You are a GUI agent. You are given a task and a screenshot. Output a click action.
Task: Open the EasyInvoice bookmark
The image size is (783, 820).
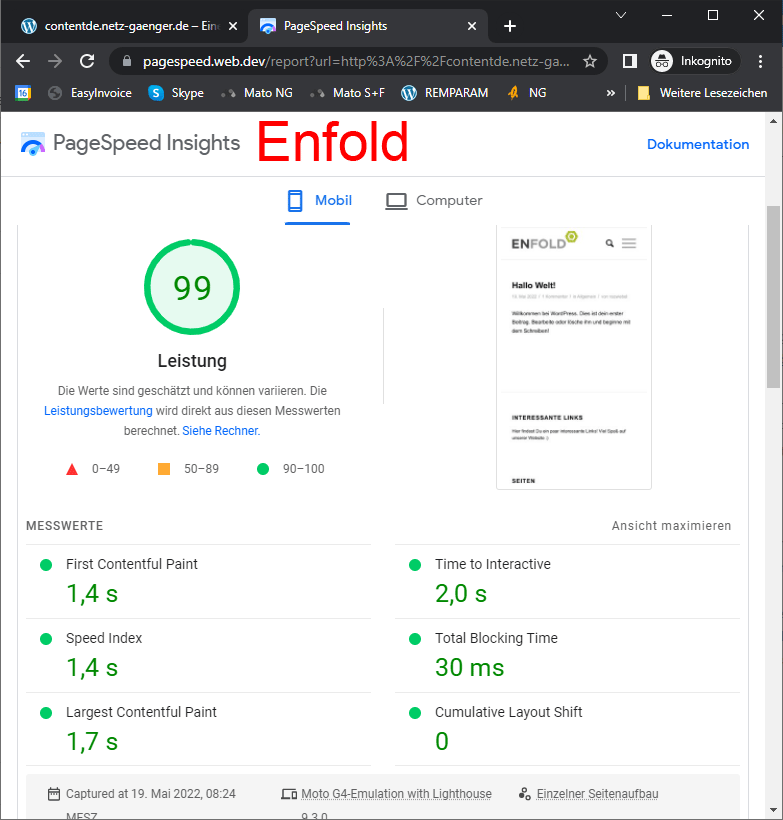click(90, 93)
